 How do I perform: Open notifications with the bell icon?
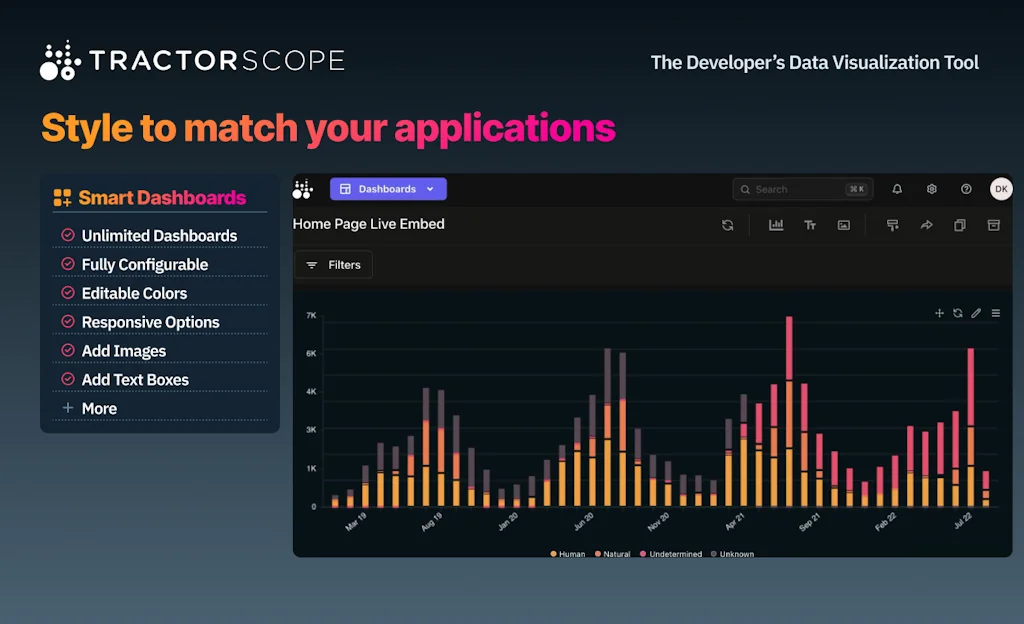point(897,189)
